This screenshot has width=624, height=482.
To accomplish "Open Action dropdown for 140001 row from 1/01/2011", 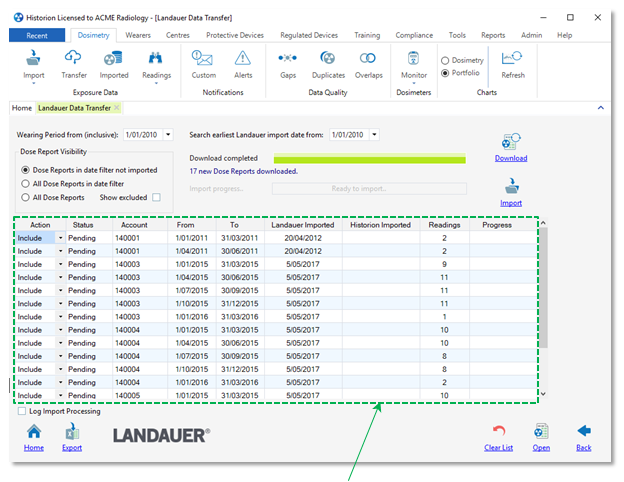I will coord(60,238).
